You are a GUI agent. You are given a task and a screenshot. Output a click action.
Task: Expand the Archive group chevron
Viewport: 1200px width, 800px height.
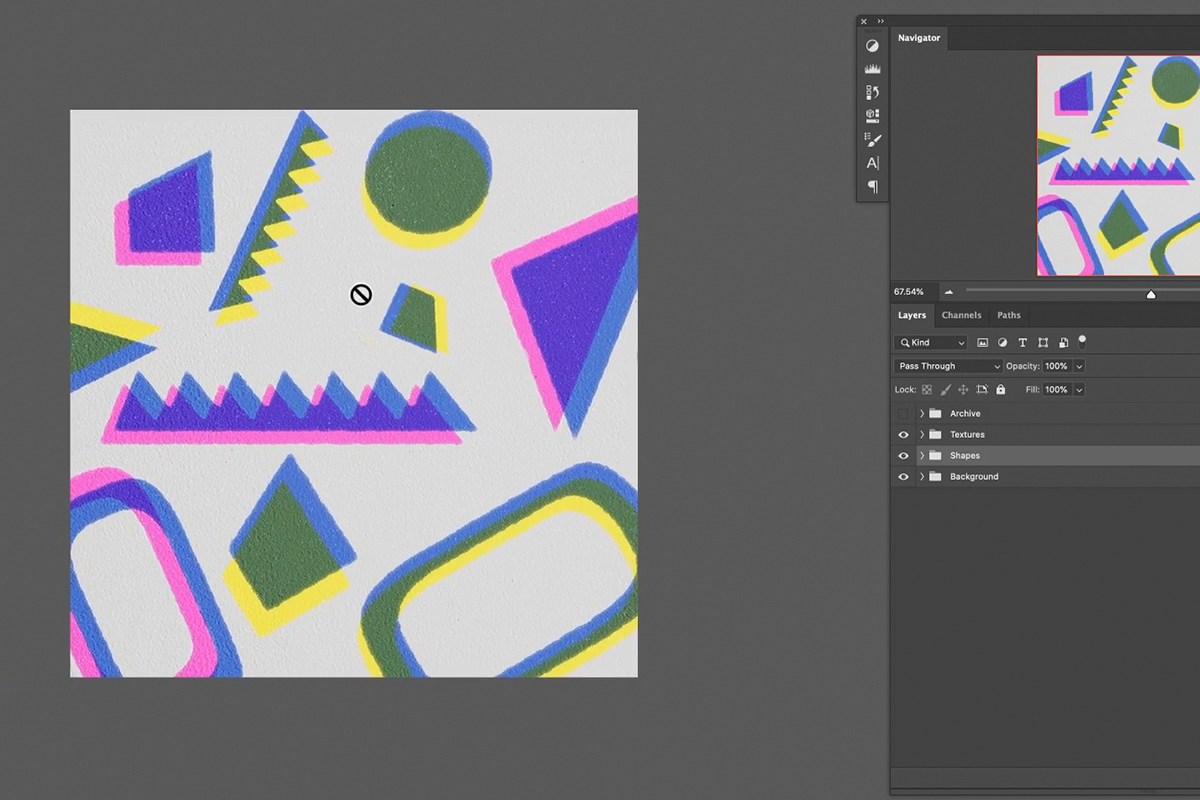[922, 414]
